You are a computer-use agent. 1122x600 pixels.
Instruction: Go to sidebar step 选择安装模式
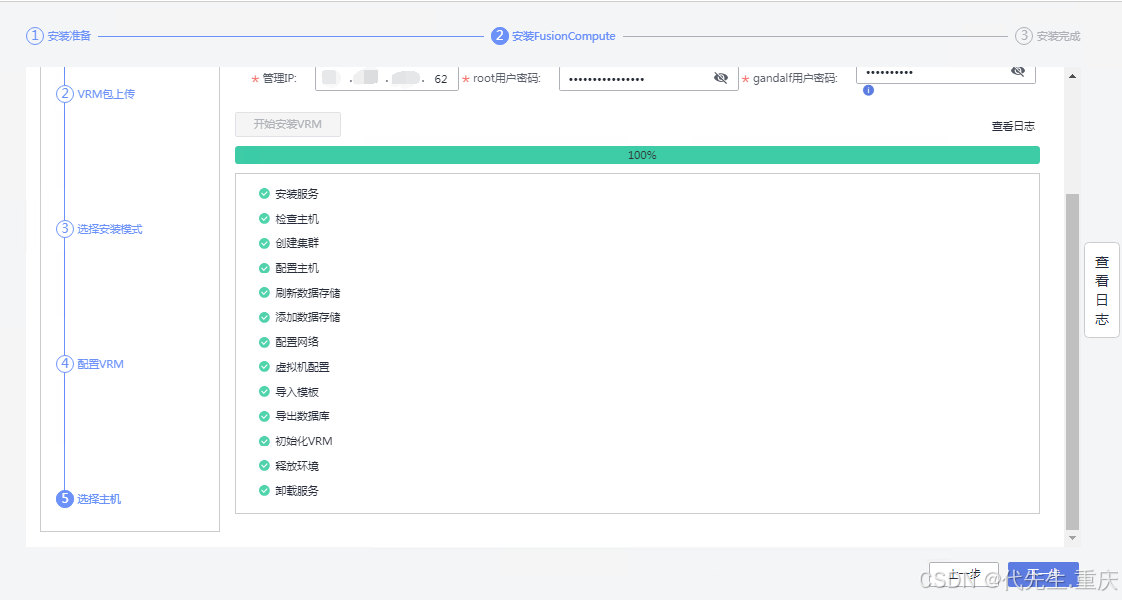(x=99, y=229)
